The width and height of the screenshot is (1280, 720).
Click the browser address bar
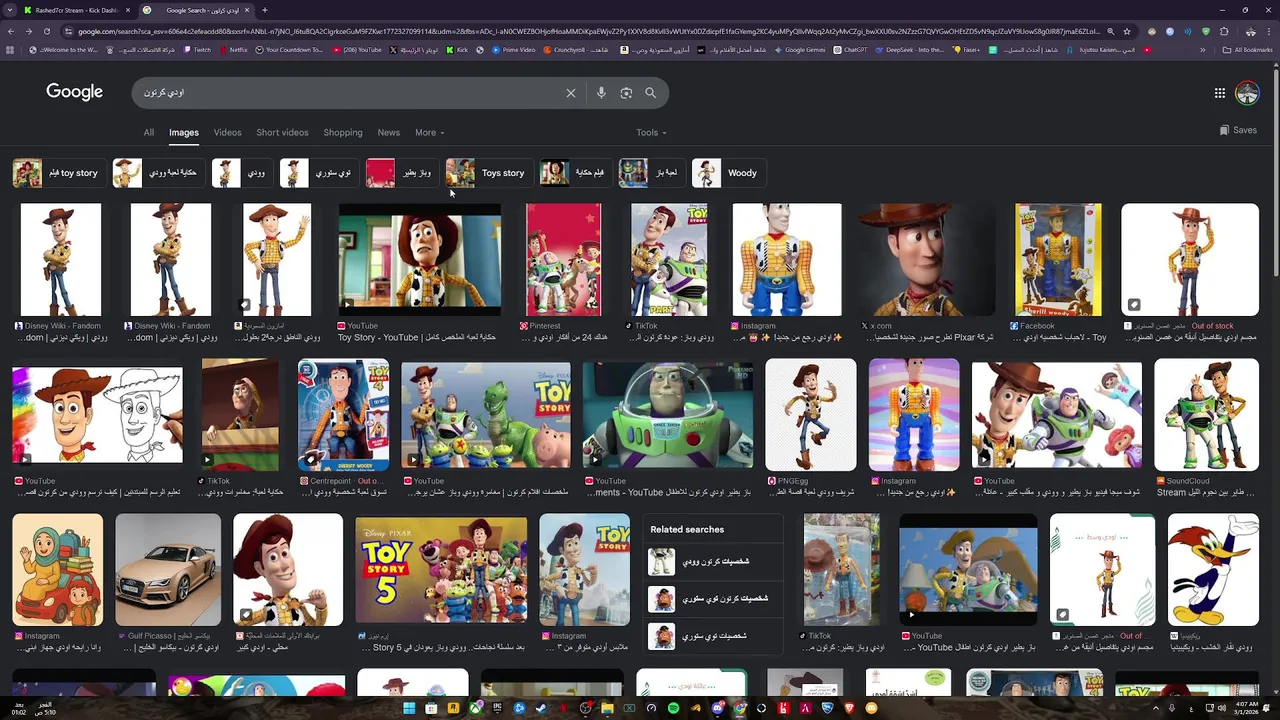tap(580, 31)
